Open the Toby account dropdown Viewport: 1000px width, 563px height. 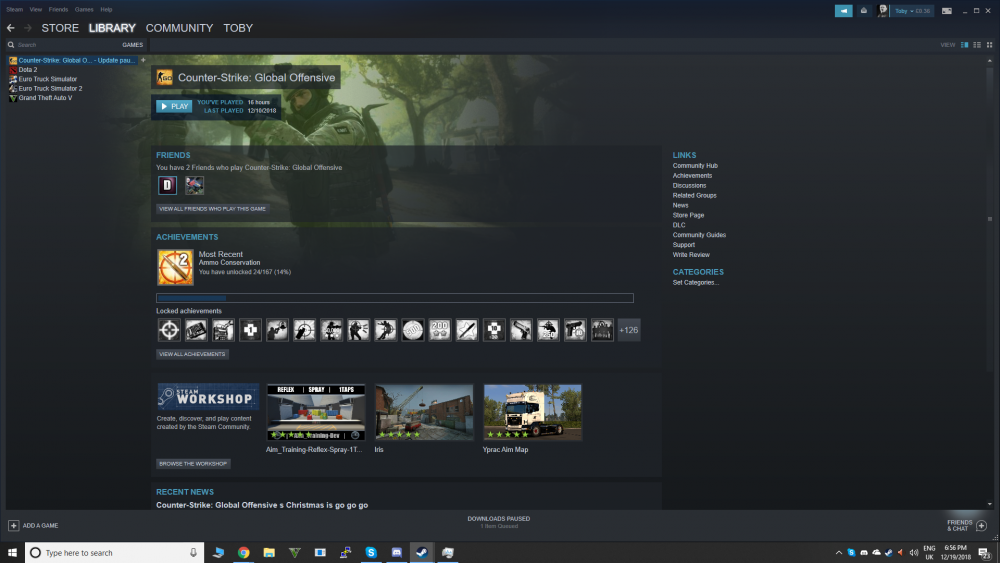[x=912, y=11]
